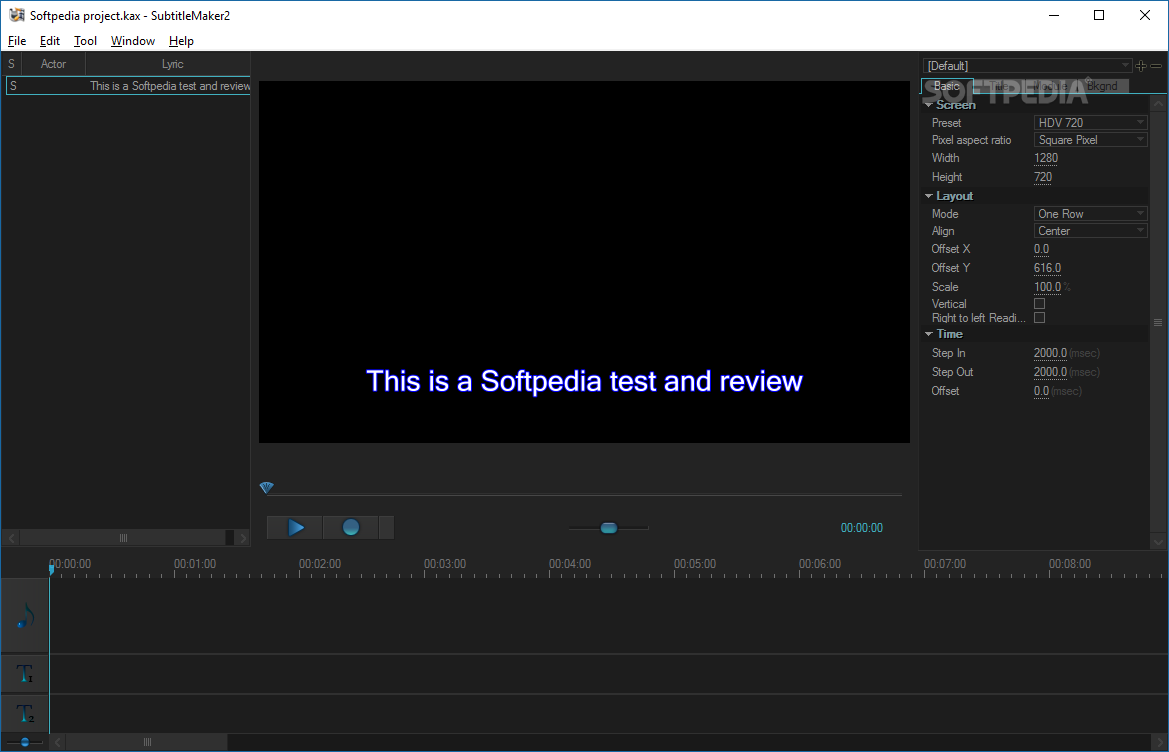Open the Window menu
This screenshot has width=1169, height=752.
[133, 41]
